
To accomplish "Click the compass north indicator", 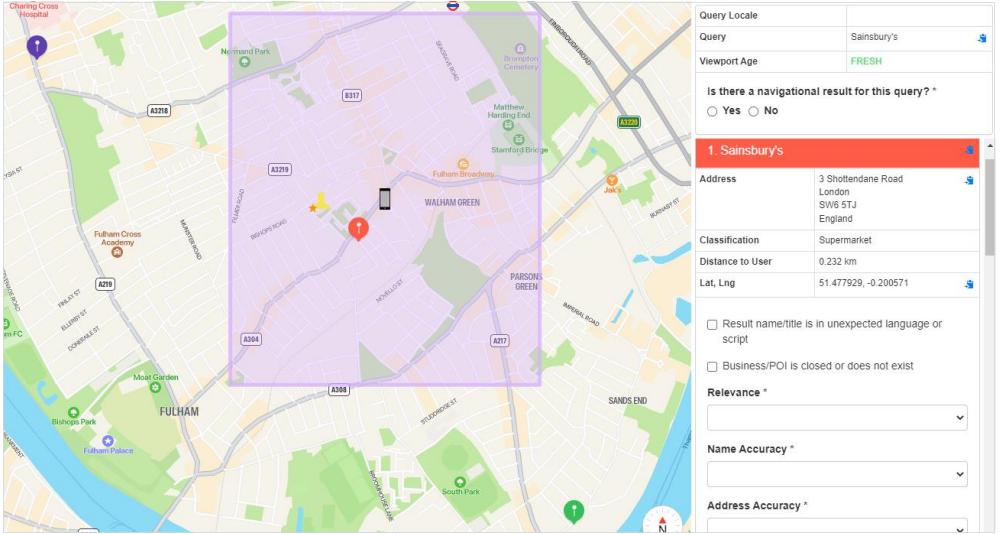I will [x=662, y=522].
